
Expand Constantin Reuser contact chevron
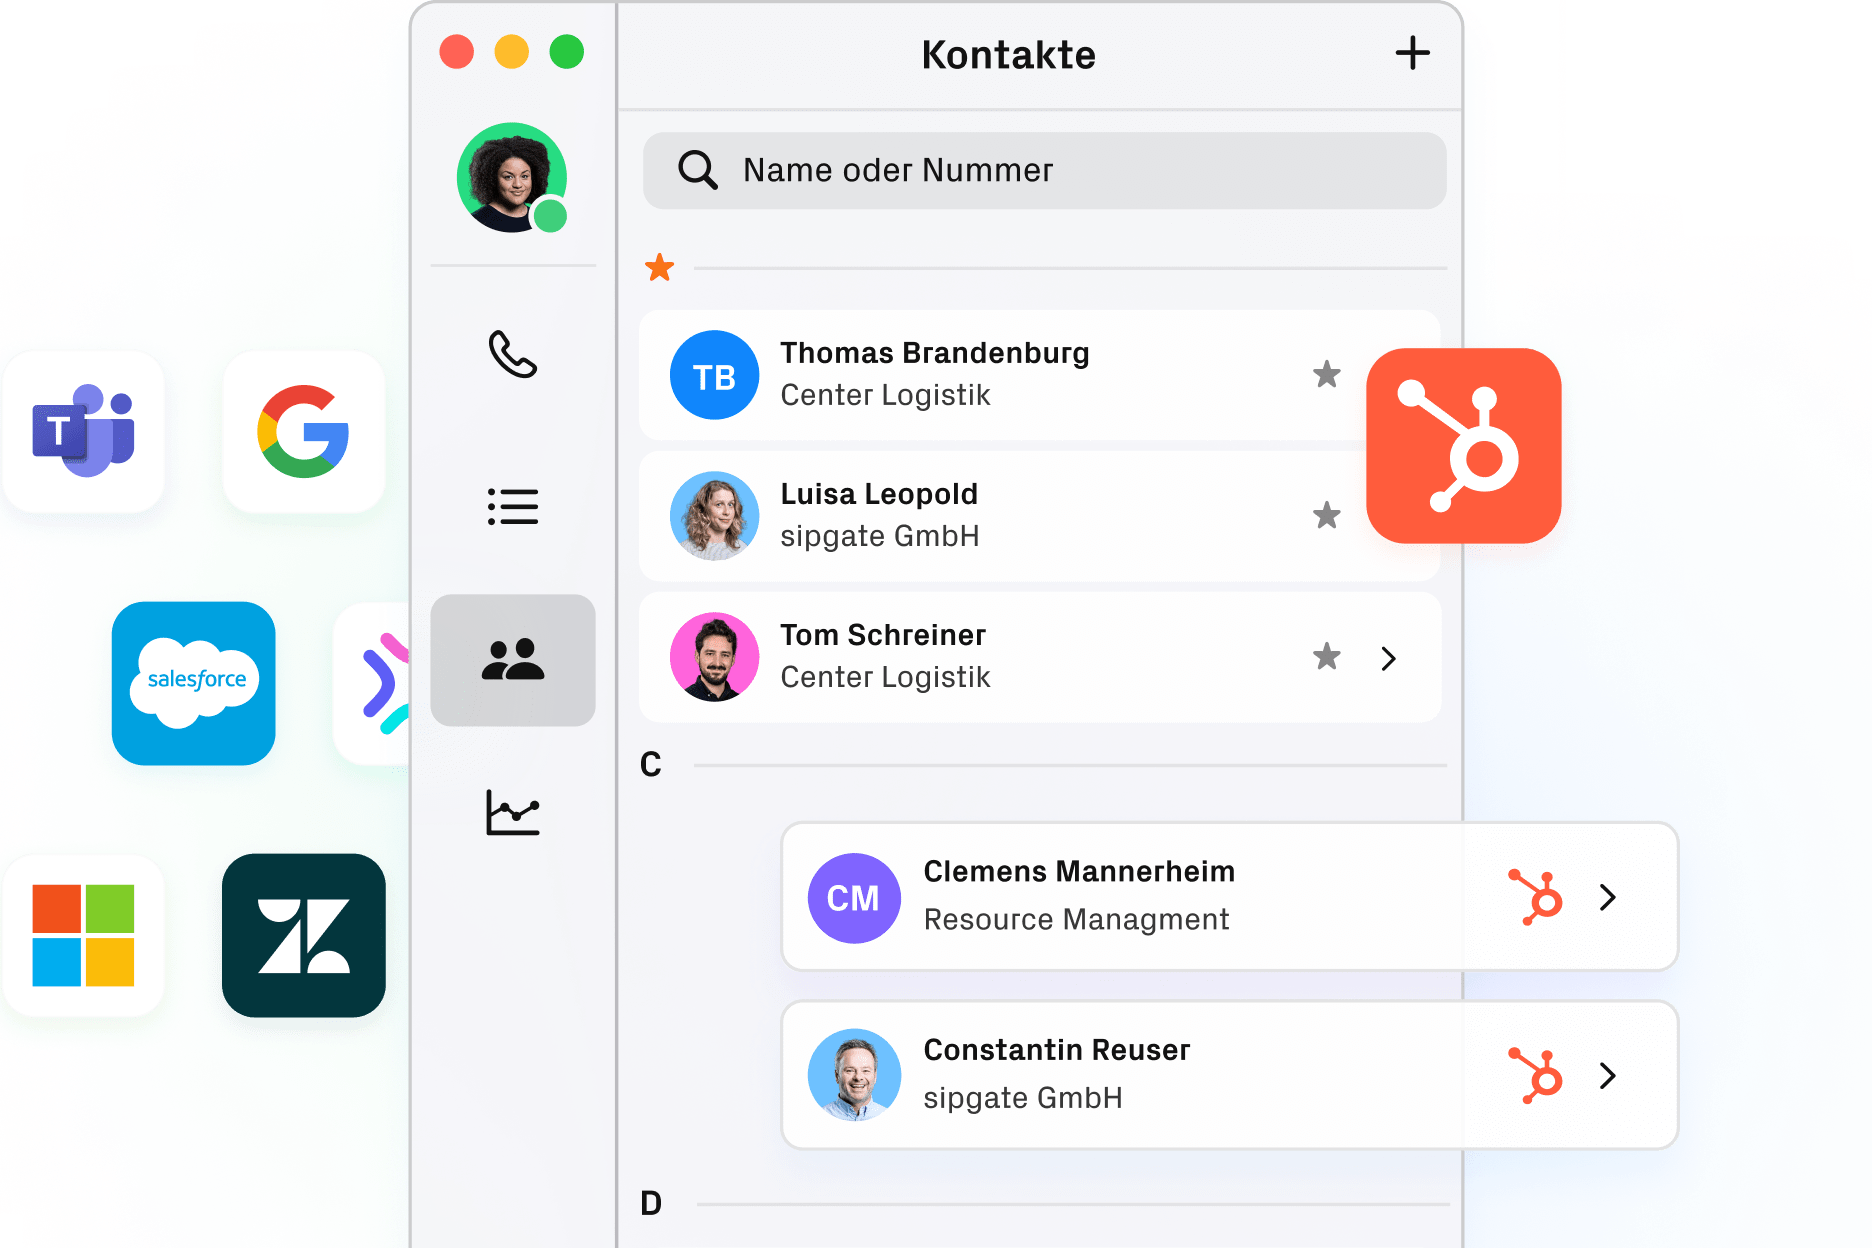[x=1607, y=1075]
